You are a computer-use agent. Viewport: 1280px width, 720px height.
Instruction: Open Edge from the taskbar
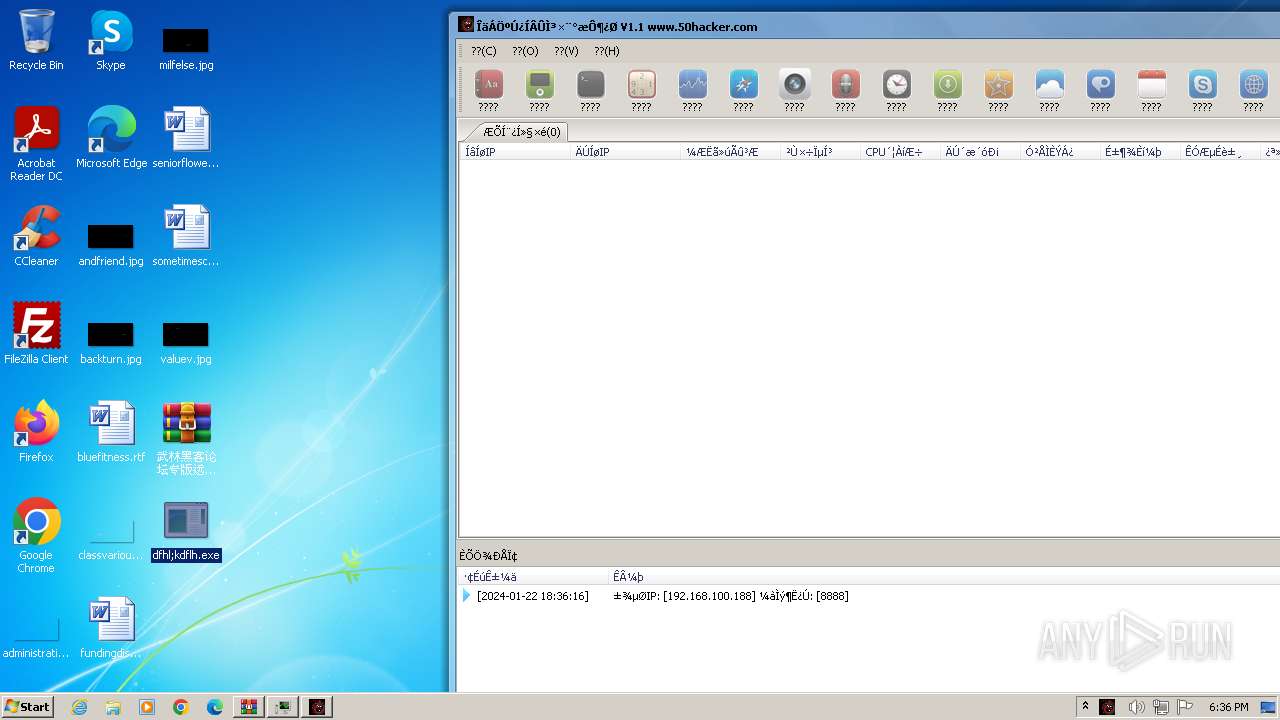[215, 707]
